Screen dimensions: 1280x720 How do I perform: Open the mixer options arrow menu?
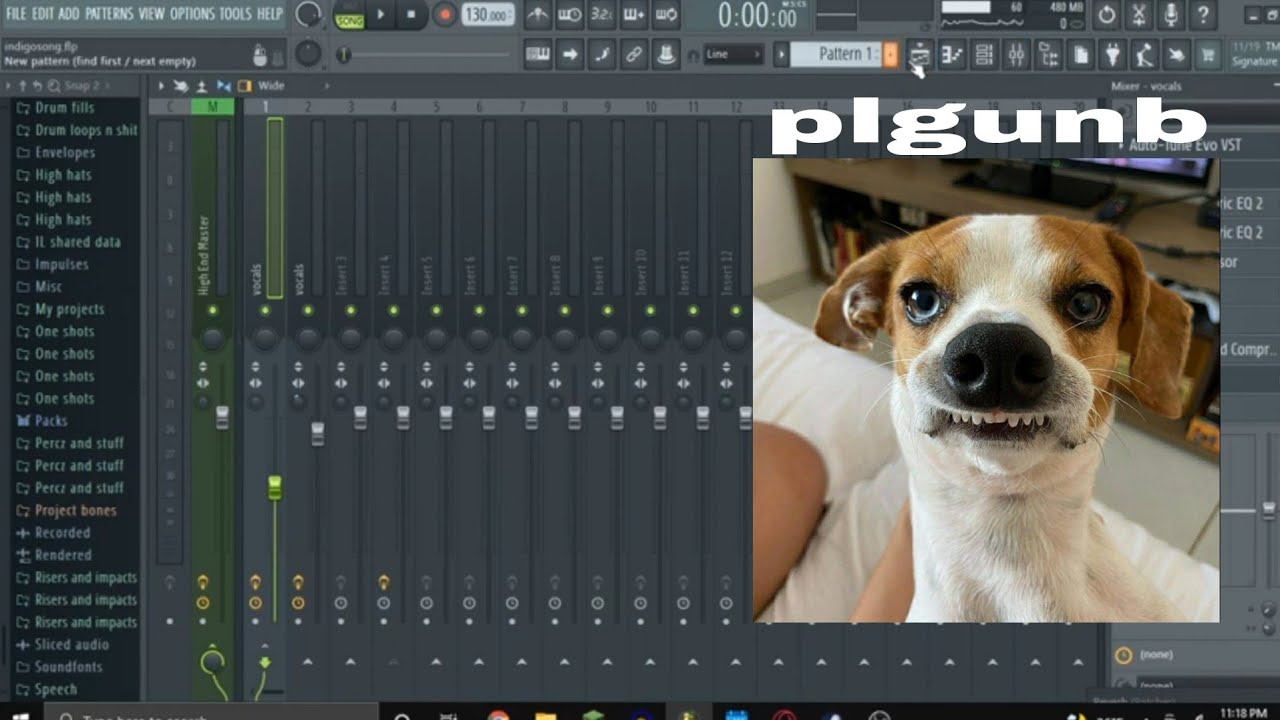point(162,86)
